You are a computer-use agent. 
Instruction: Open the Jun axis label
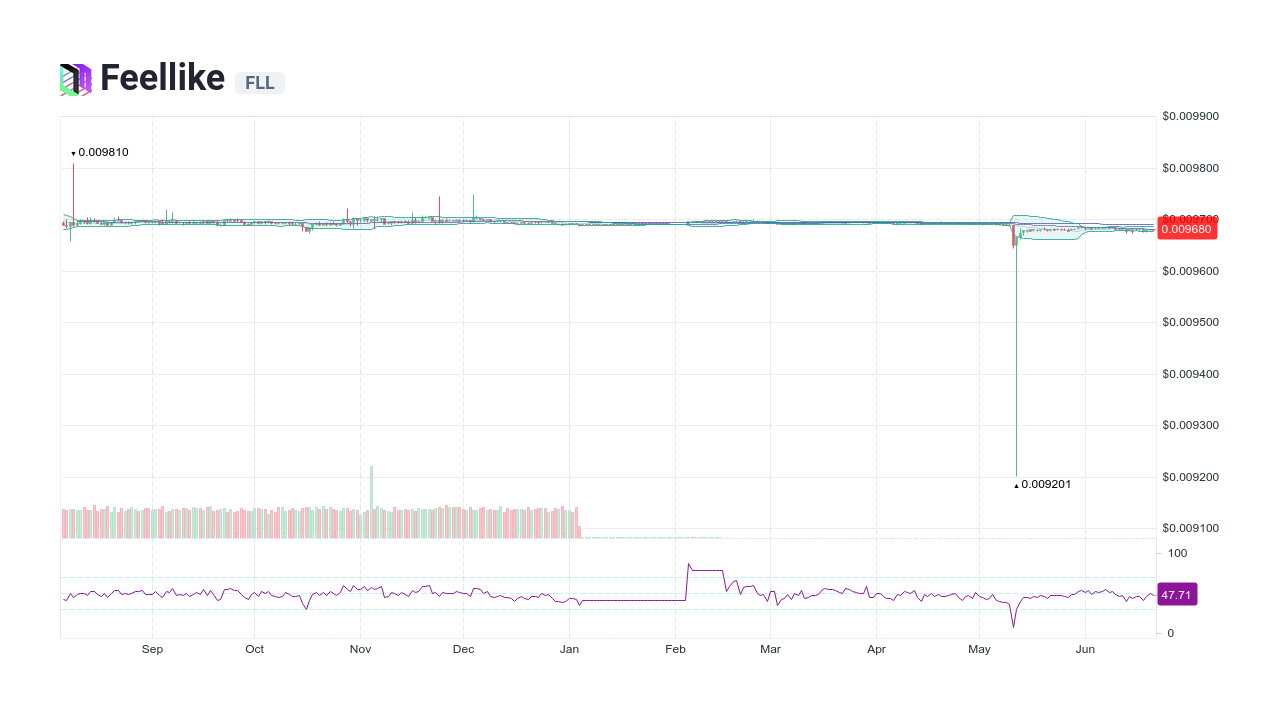(x=1085, y=649)
